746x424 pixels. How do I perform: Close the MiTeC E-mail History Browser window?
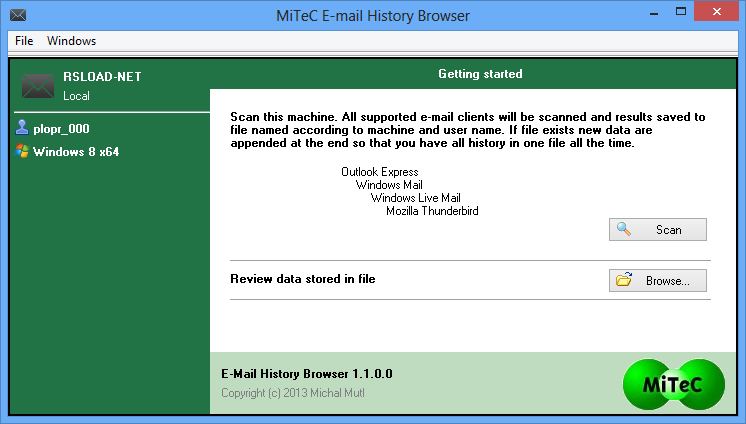(717, 11)
